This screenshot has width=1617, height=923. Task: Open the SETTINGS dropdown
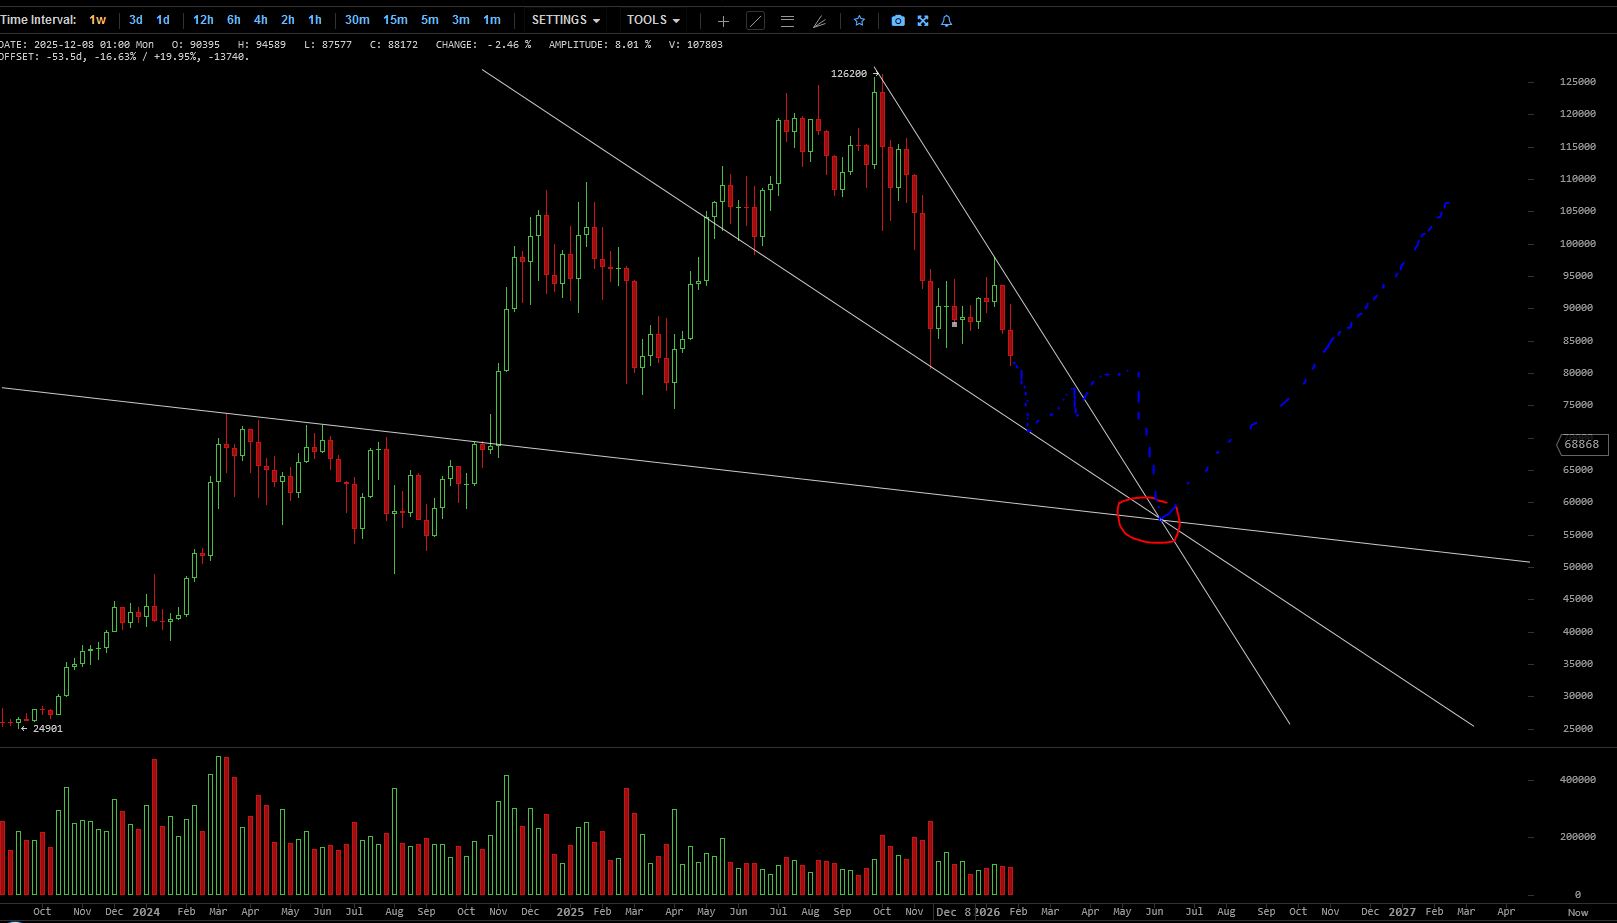click(565, 20)
